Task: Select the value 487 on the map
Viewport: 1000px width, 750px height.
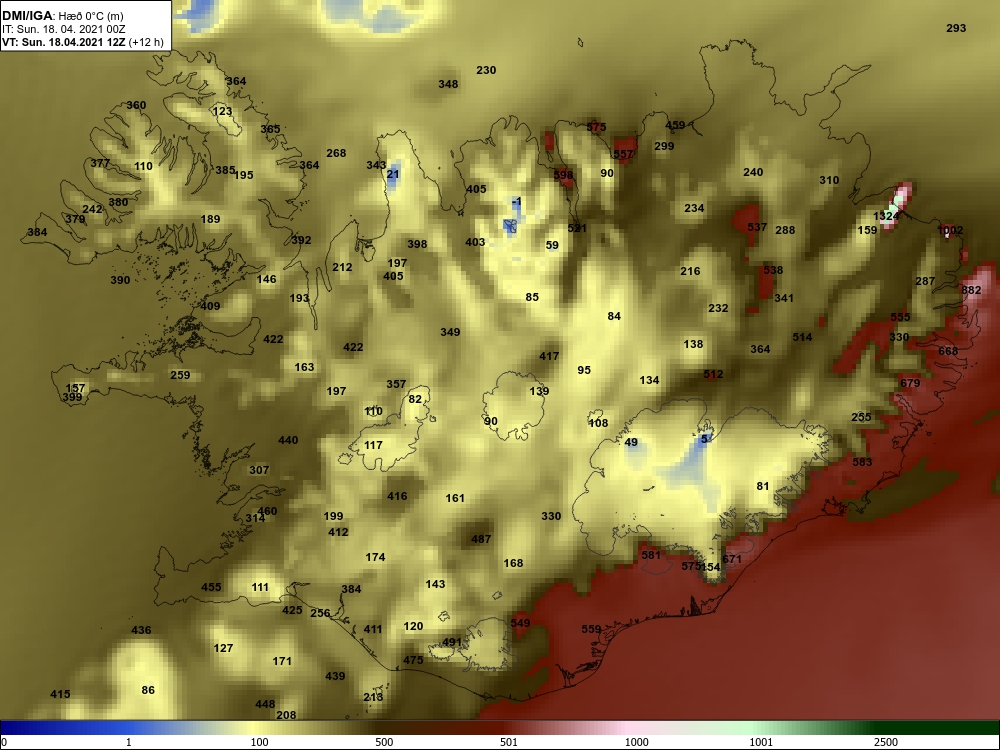Action: (481, 540)
